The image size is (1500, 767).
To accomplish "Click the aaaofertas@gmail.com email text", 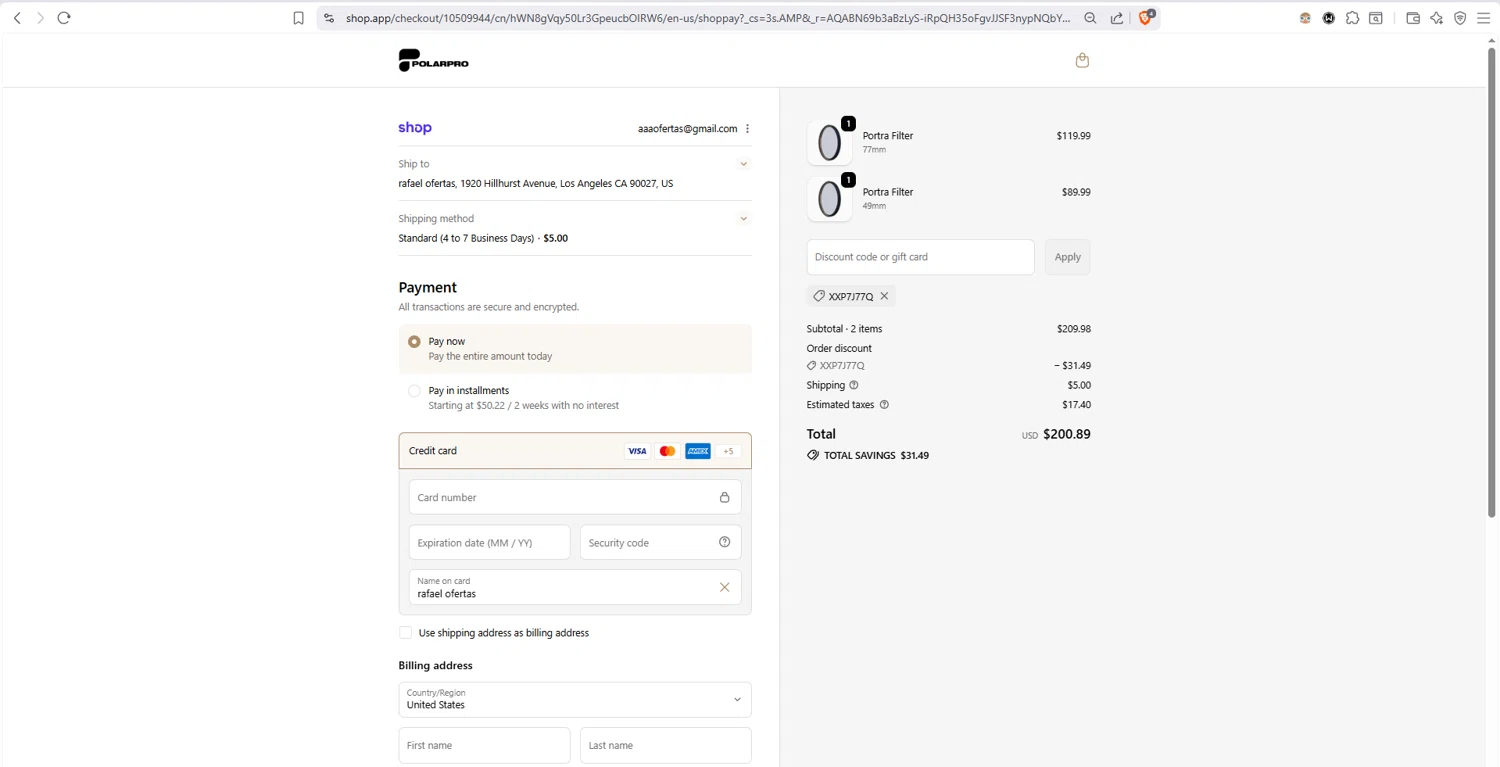I will coord(687,128).
